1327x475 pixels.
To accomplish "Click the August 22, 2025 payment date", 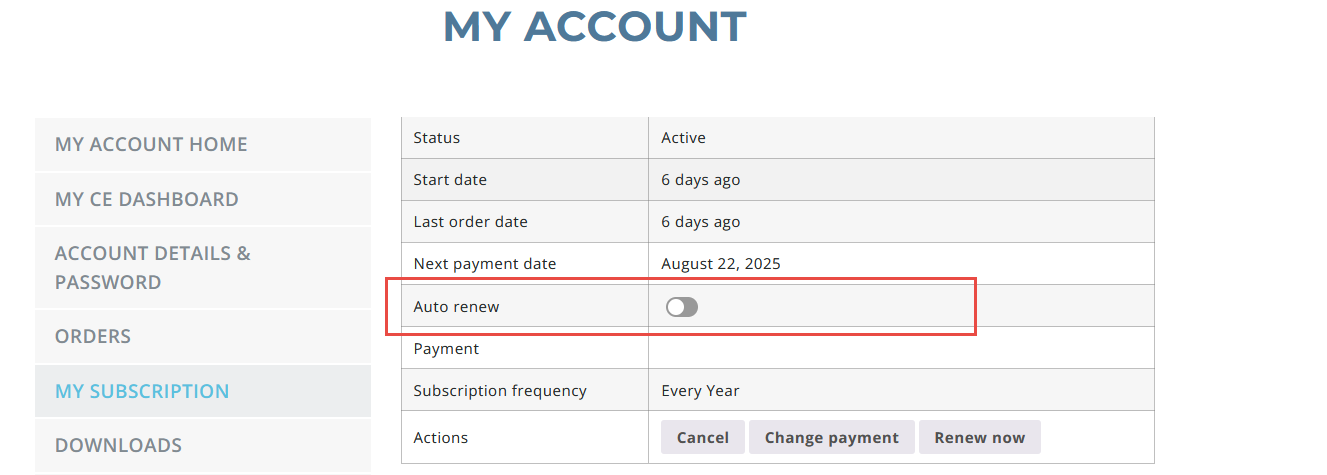I will 721,264.
